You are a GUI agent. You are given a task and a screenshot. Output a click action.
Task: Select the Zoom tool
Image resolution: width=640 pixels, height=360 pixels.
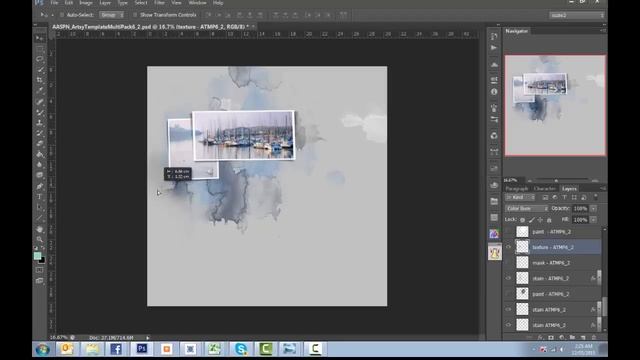point(40,239)
